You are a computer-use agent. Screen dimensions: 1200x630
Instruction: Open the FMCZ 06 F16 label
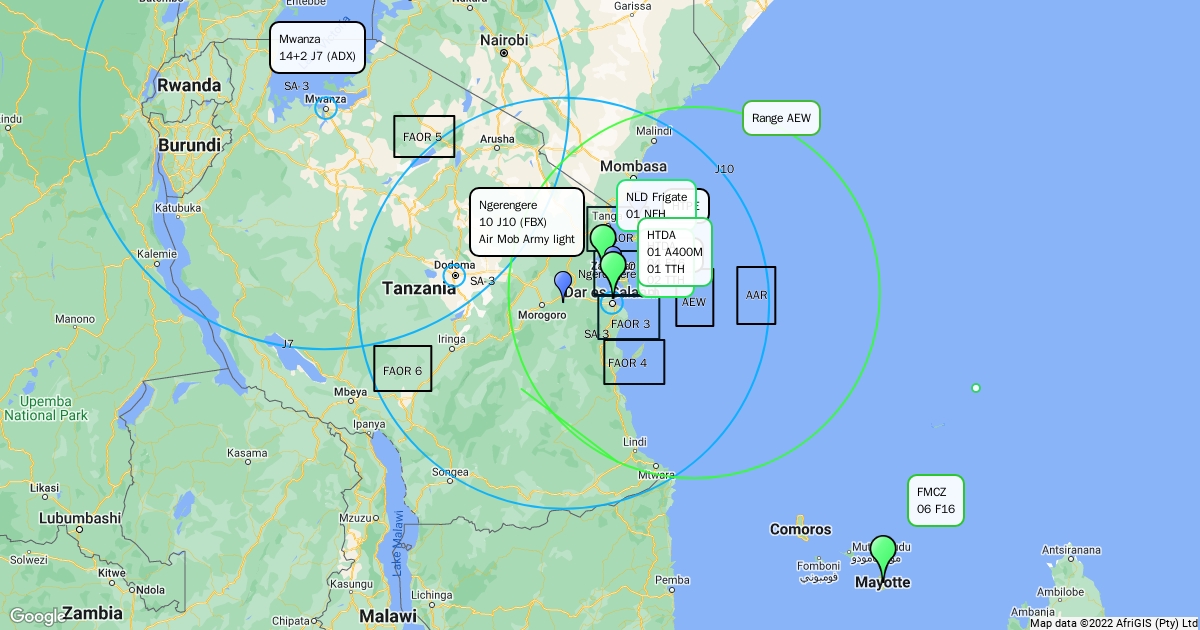tap(936, 500)
